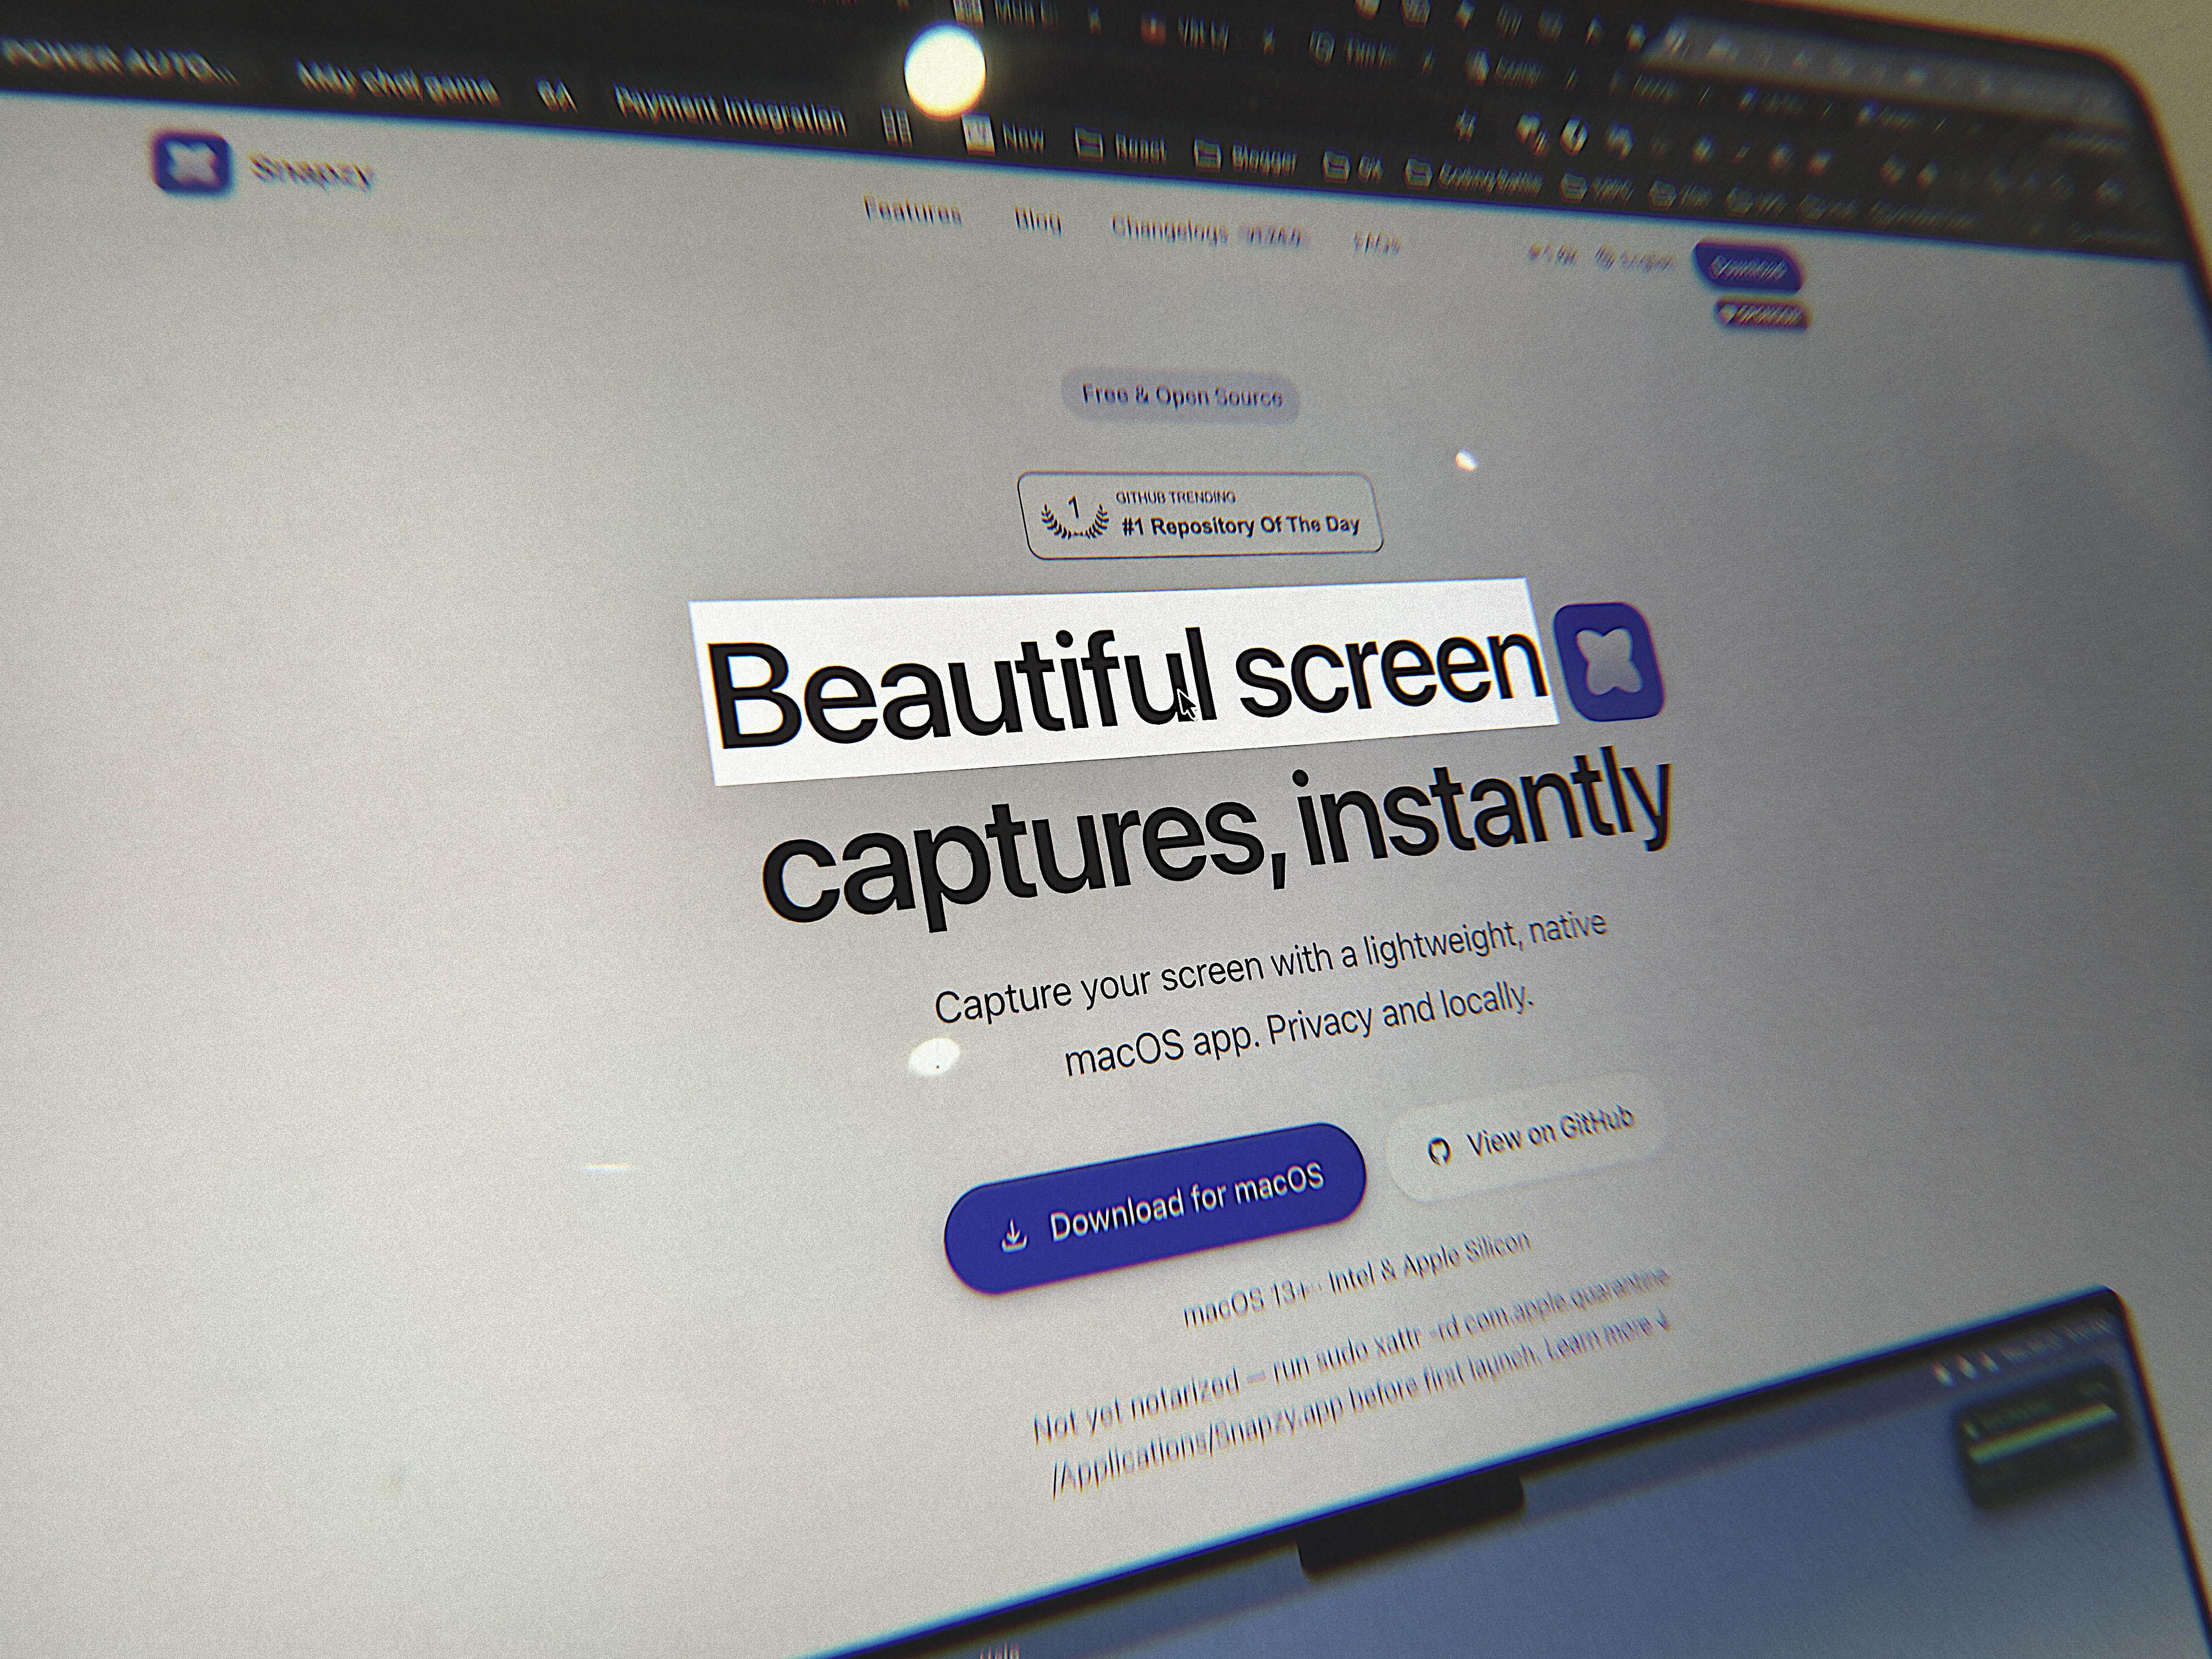Click the 'captures, instantly' headline text
This screenshot has width=2212, height=1659.
click(1217, 838)
